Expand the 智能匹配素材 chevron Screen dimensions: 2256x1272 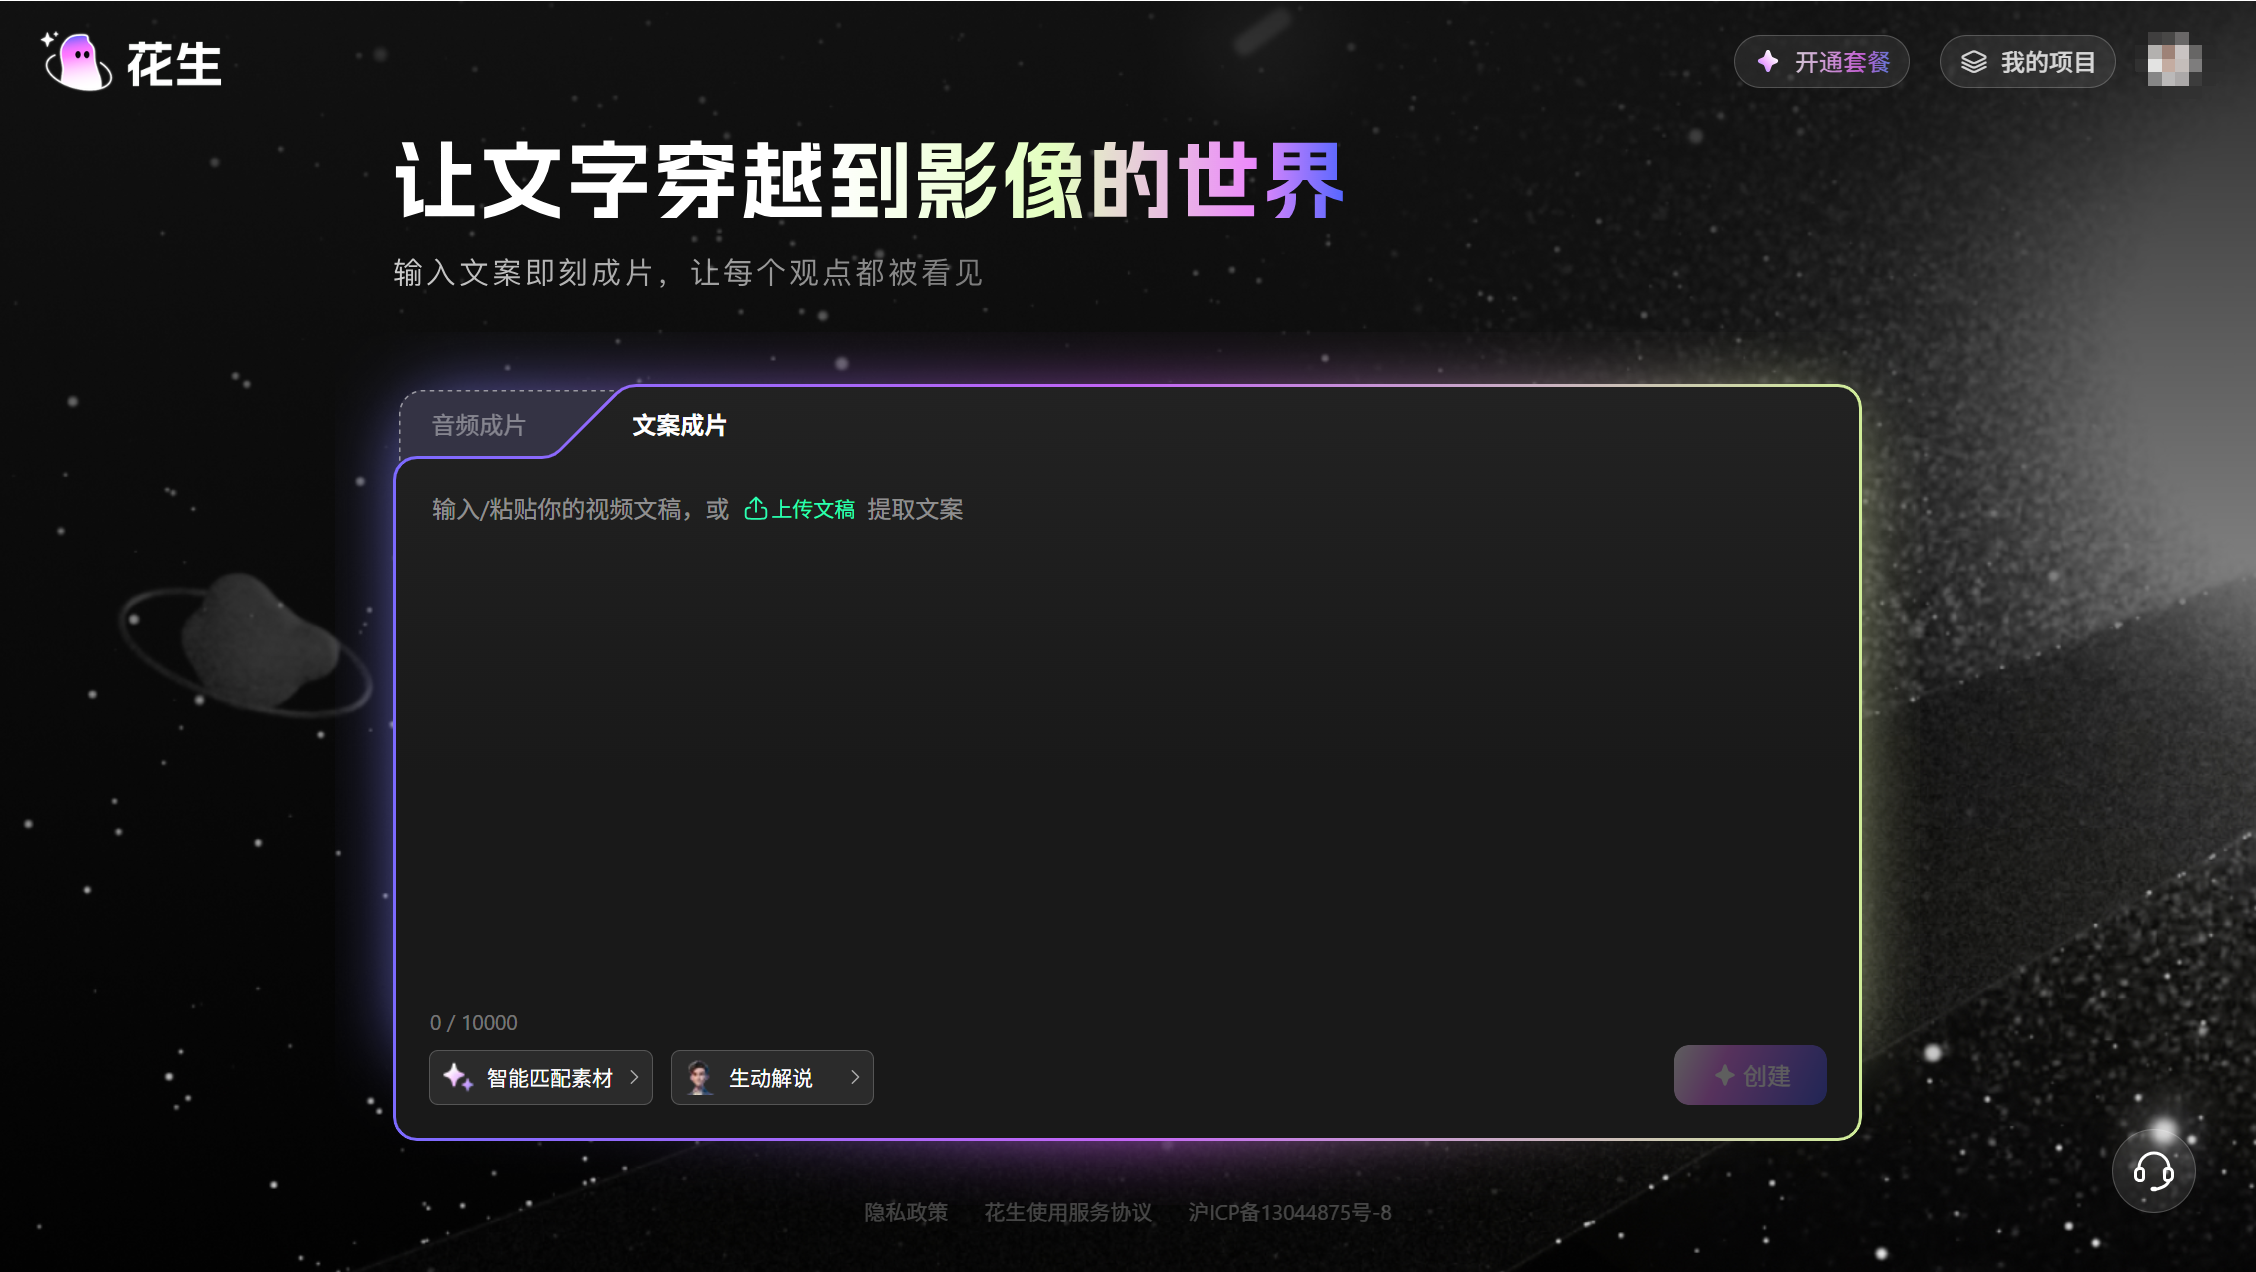click(x=634, y=1077)
